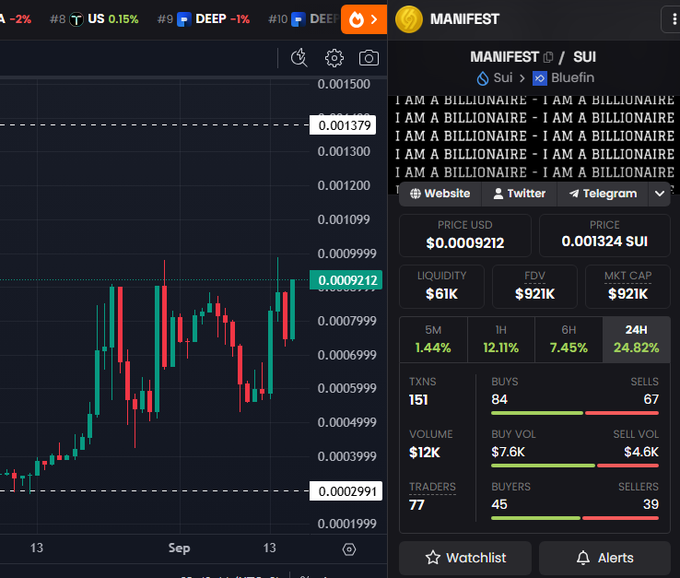Click the current price 0.0009212 axis label

[346, 280]
